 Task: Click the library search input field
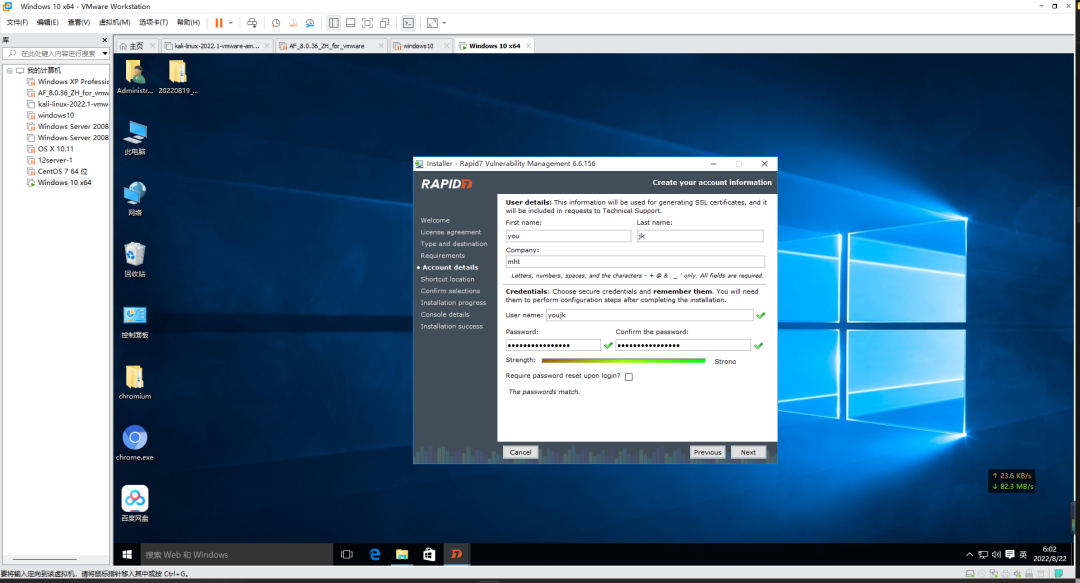pos(54,53)
